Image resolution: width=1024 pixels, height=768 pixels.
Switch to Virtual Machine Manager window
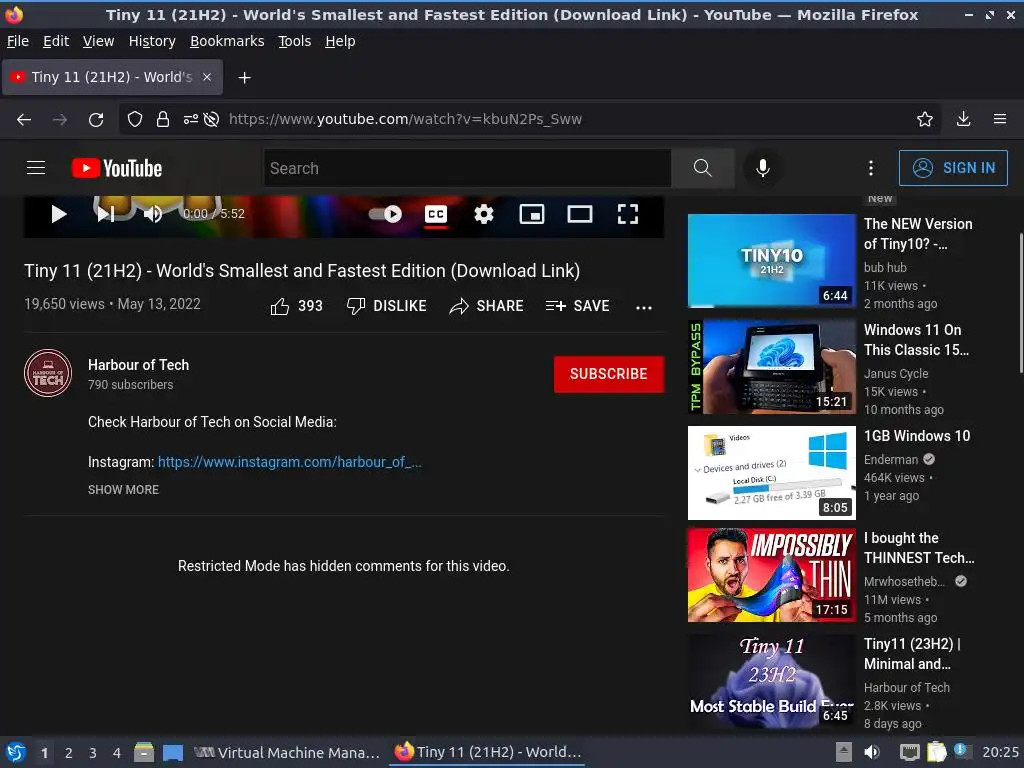coord(286,752)
